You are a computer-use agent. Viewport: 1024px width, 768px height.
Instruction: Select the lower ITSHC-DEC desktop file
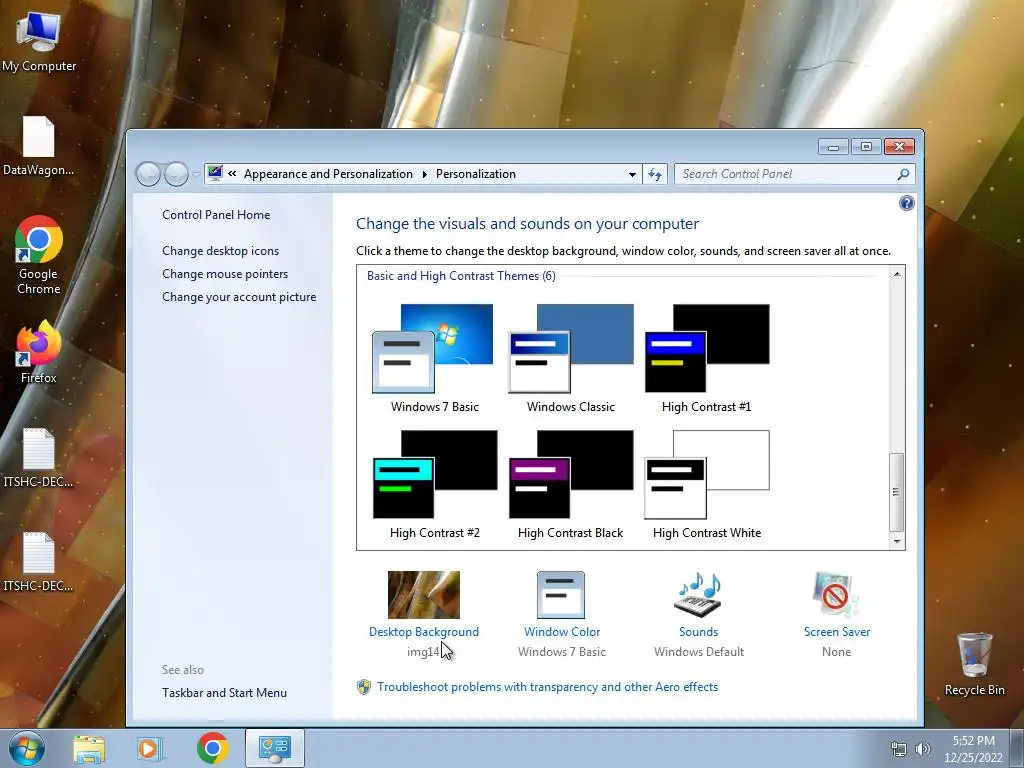(x=39, y=562)
